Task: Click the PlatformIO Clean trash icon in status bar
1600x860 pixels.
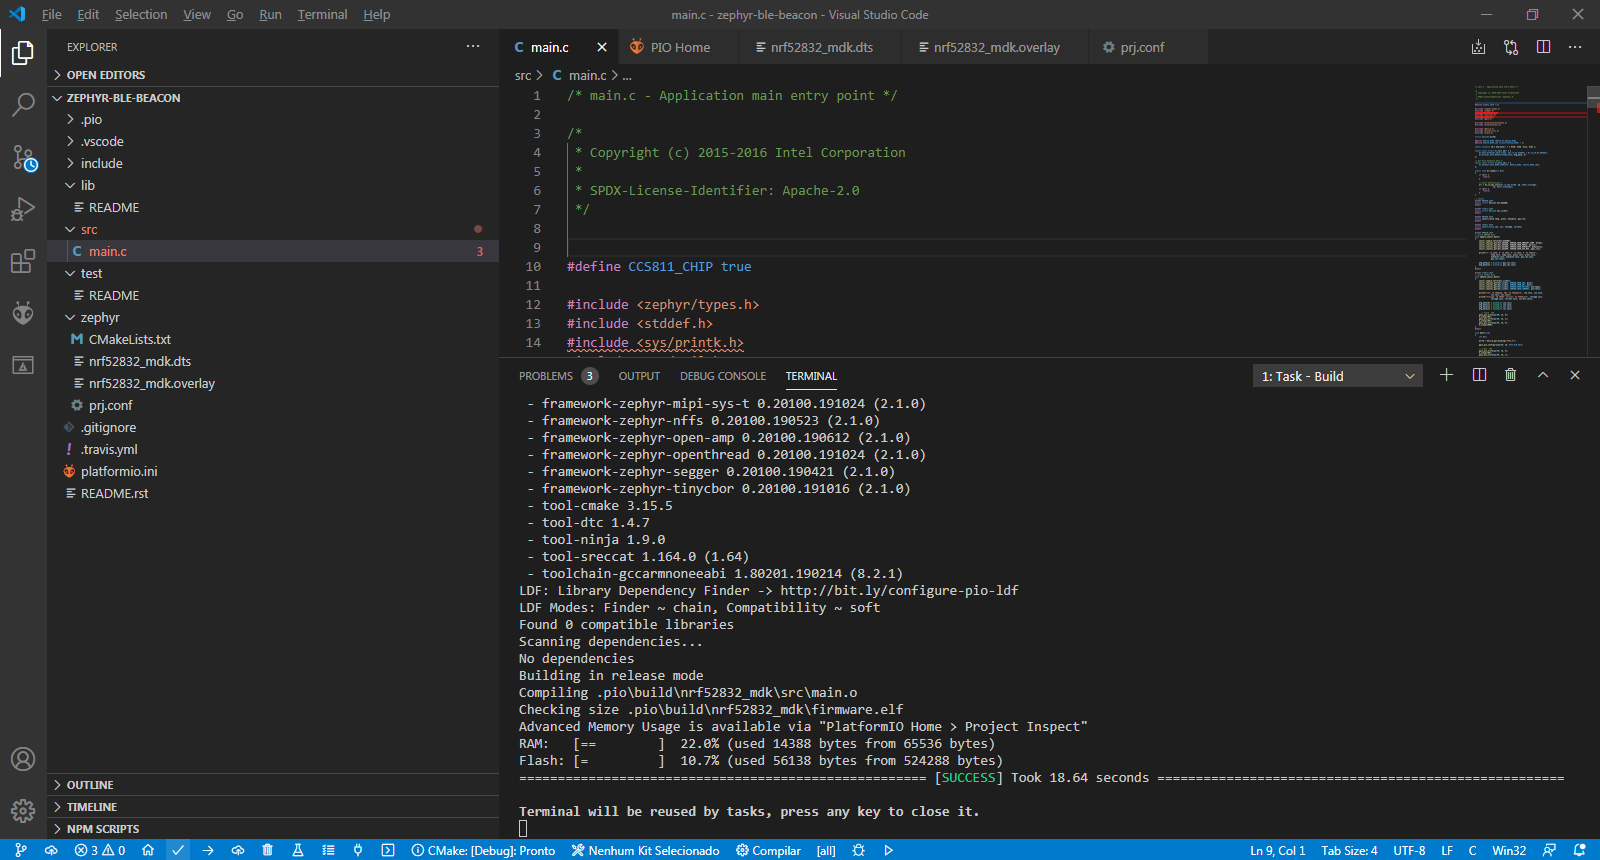Action: tap(267, 850)
